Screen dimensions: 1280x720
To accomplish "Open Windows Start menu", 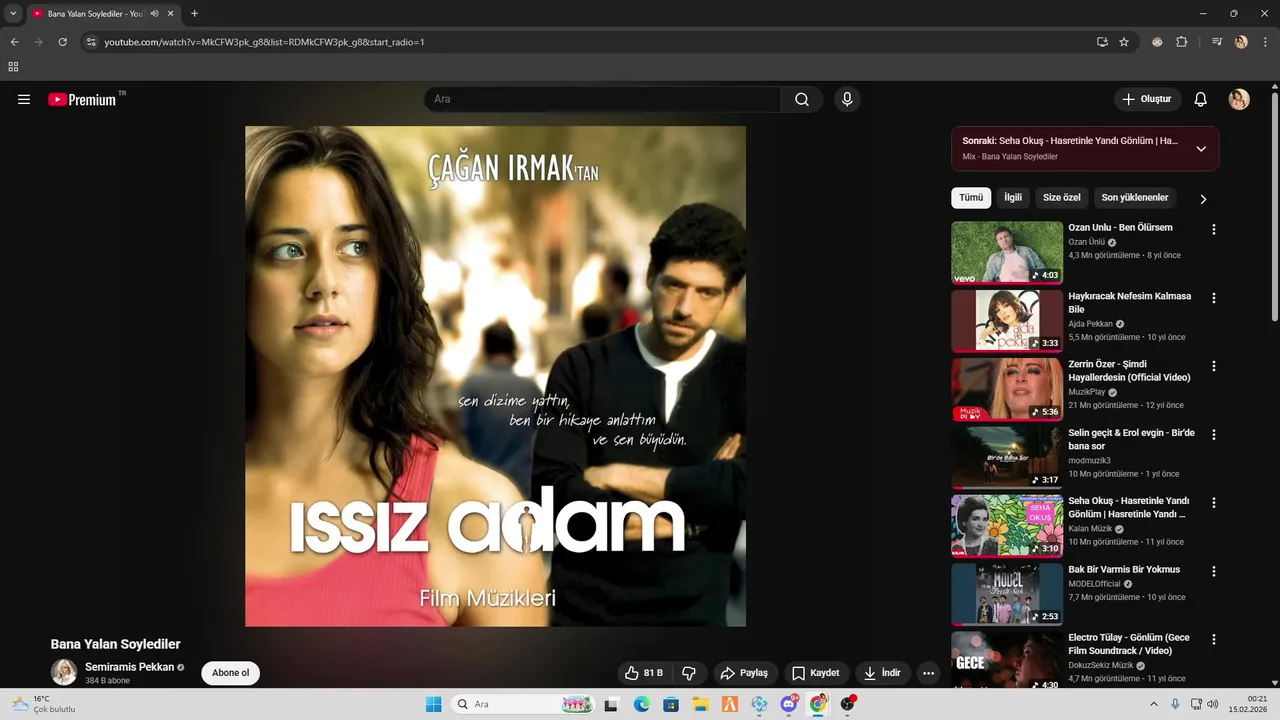I will coord(433,704).
